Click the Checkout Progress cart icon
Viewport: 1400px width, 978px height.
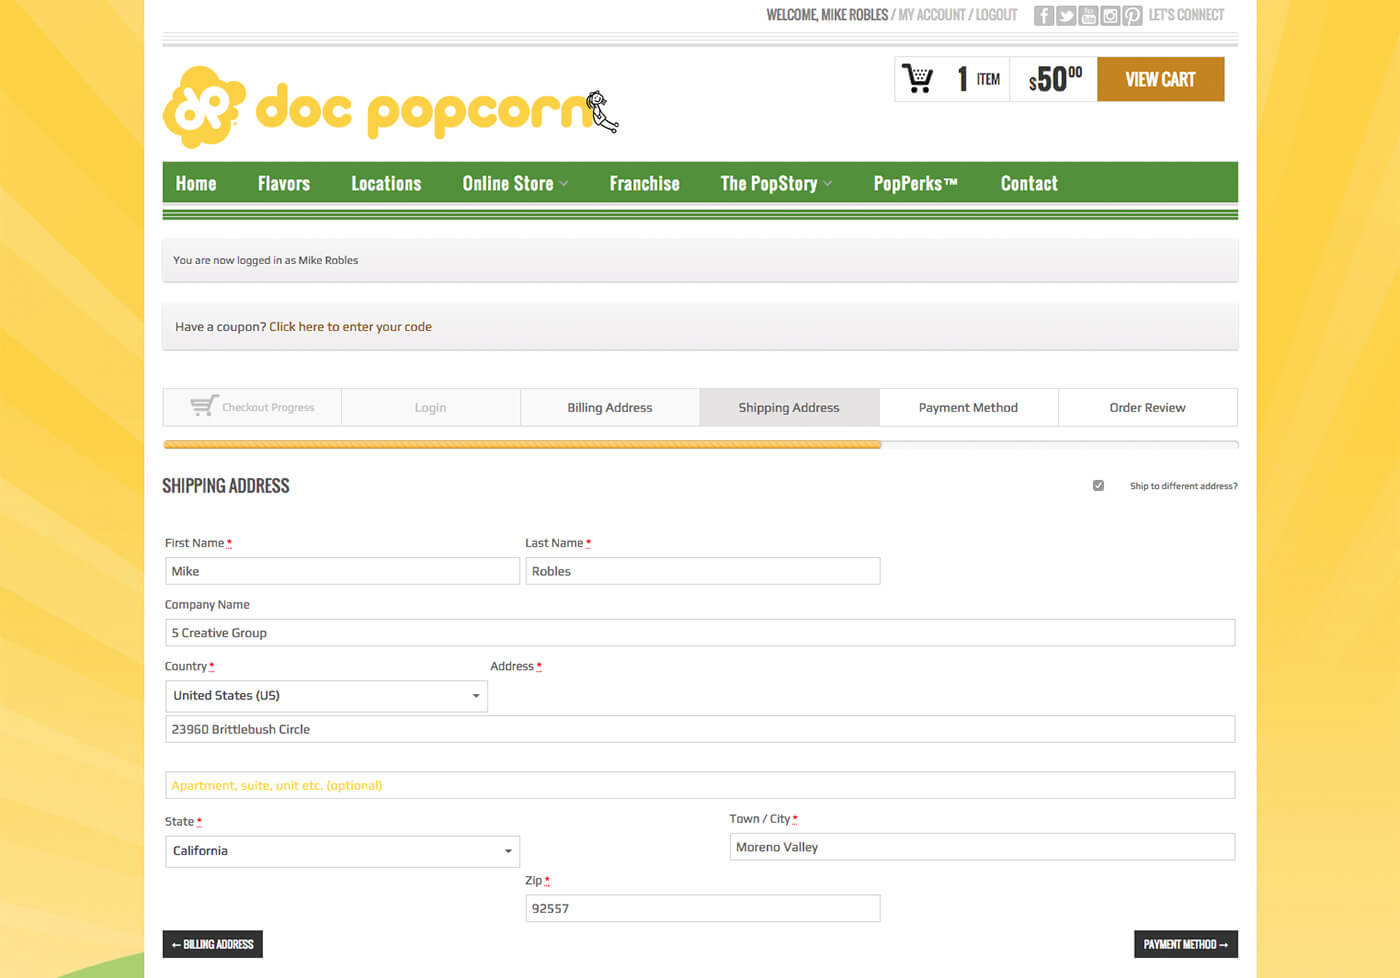click(x=204, y=406)
